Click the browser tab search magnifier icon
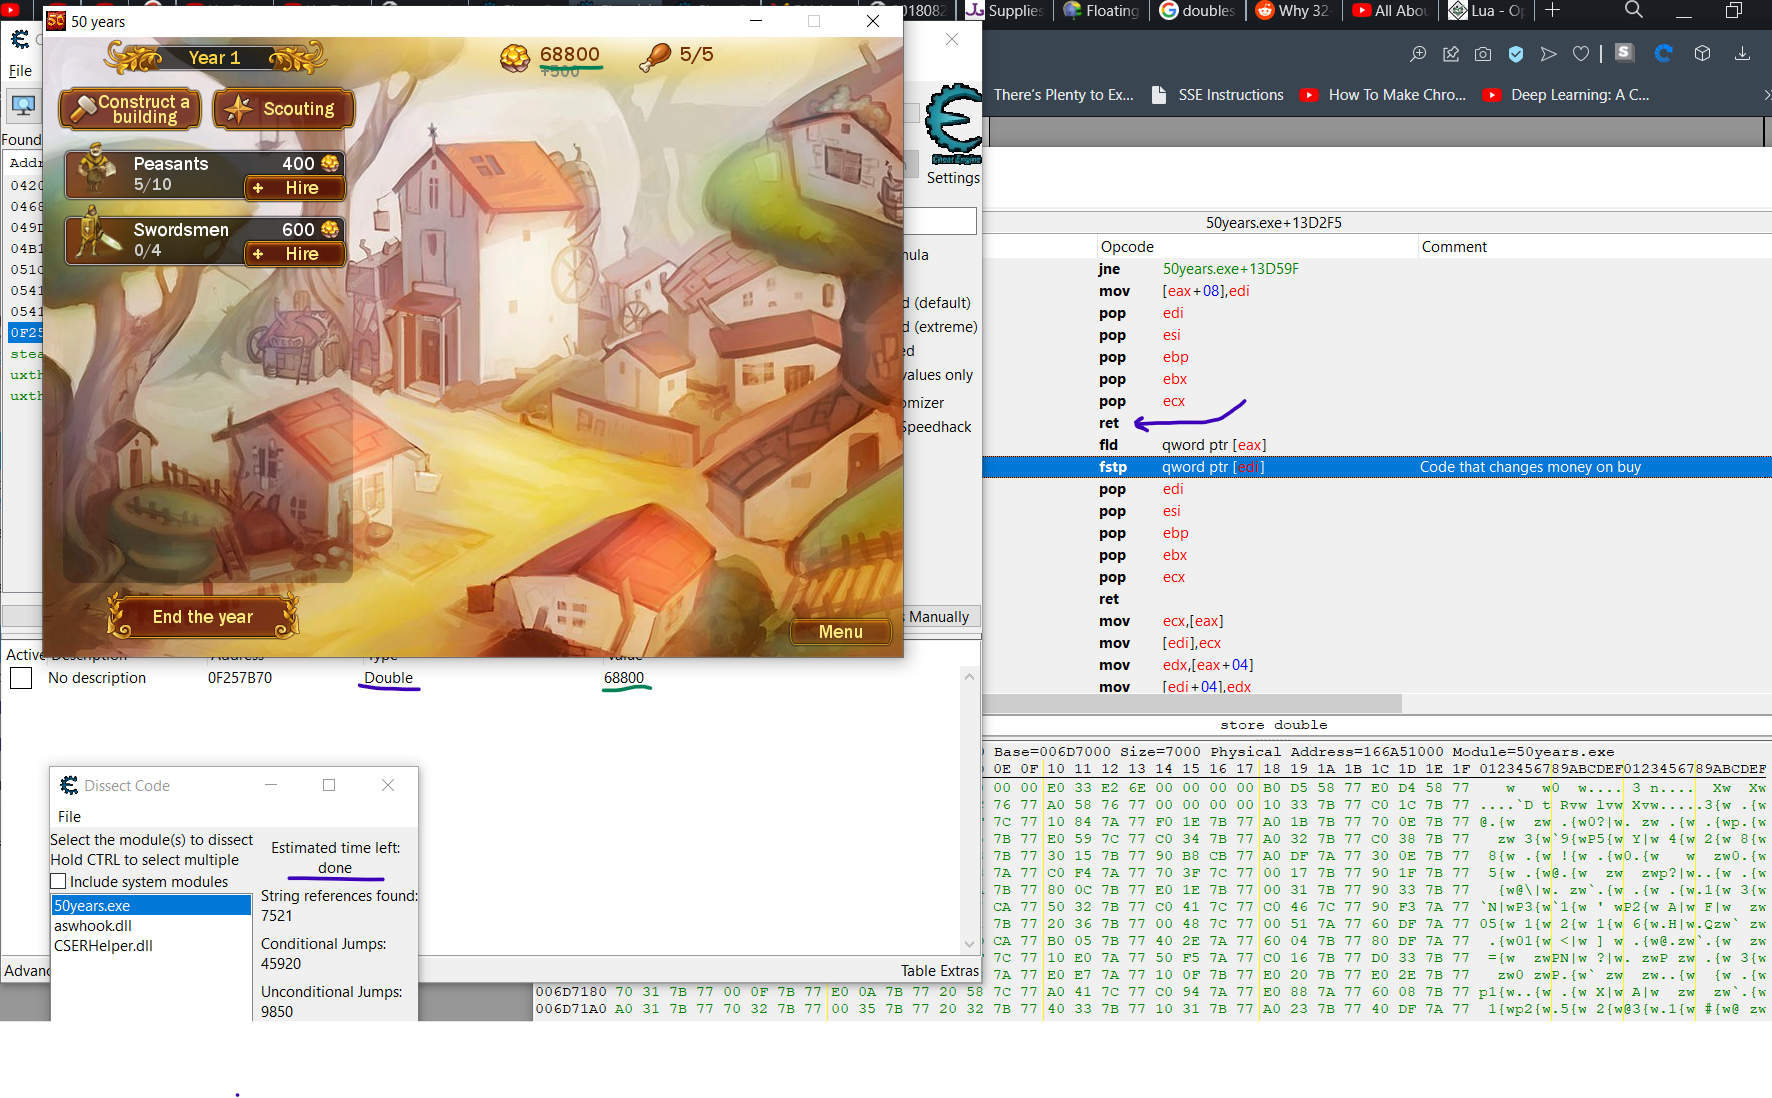 tap(1634, 10)
